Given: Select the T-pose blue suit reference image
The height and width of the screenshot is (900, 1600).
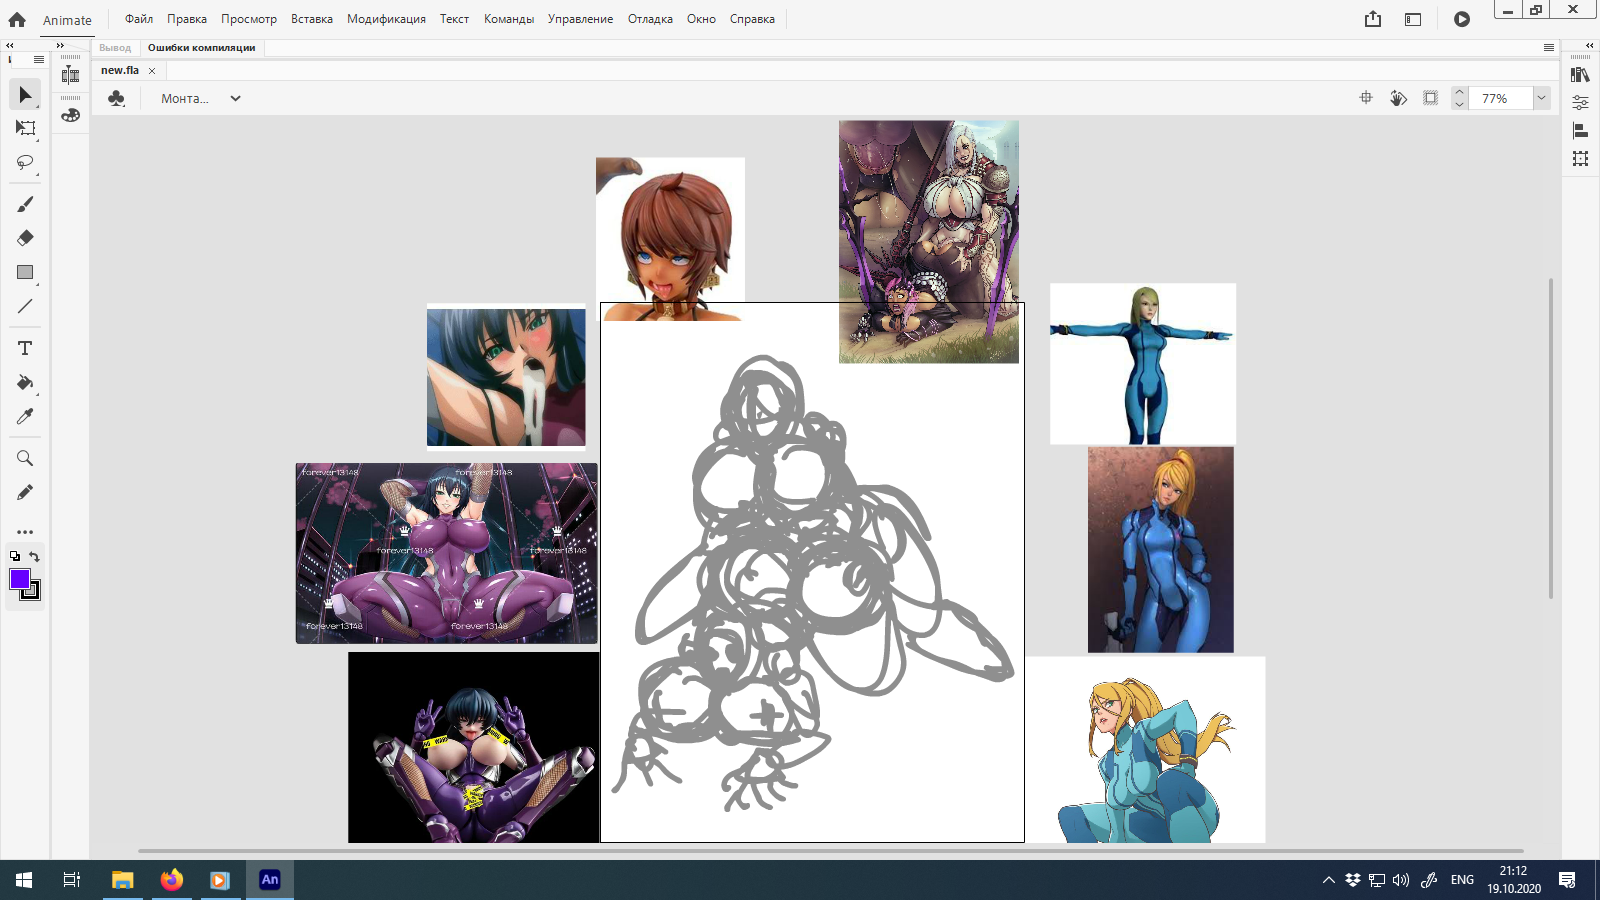Looking at the screenshot, I should [1143, 364].
